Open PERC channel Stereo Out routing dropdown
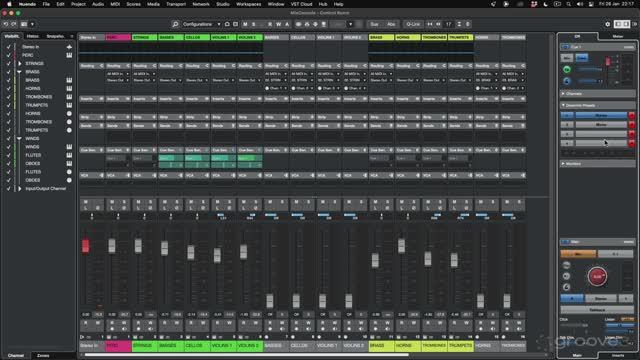640x360 pixels. [118, 80]
